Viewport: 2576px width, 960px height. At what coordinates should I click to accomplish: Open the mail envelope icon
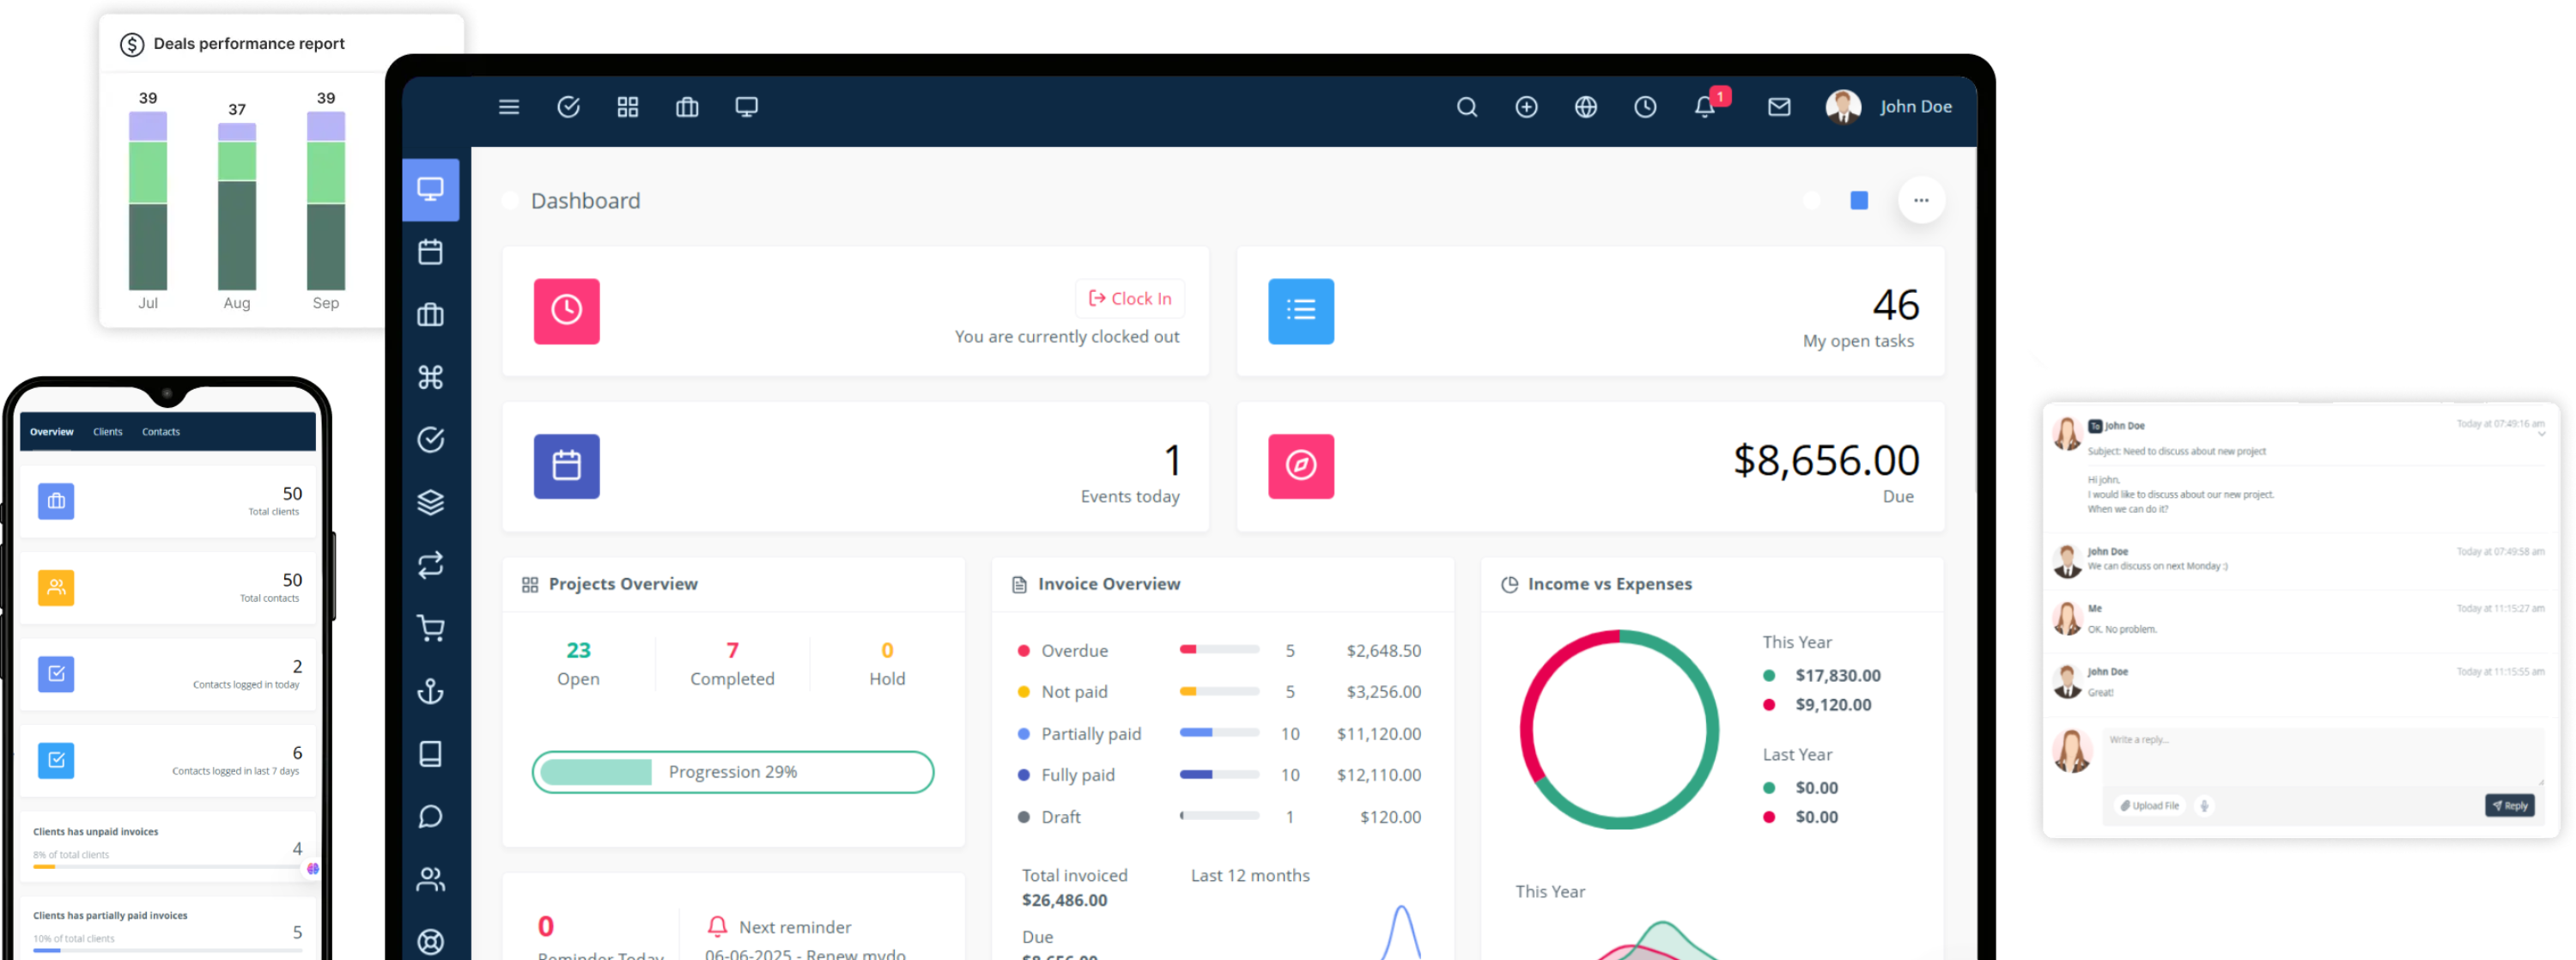point(1779,107)
